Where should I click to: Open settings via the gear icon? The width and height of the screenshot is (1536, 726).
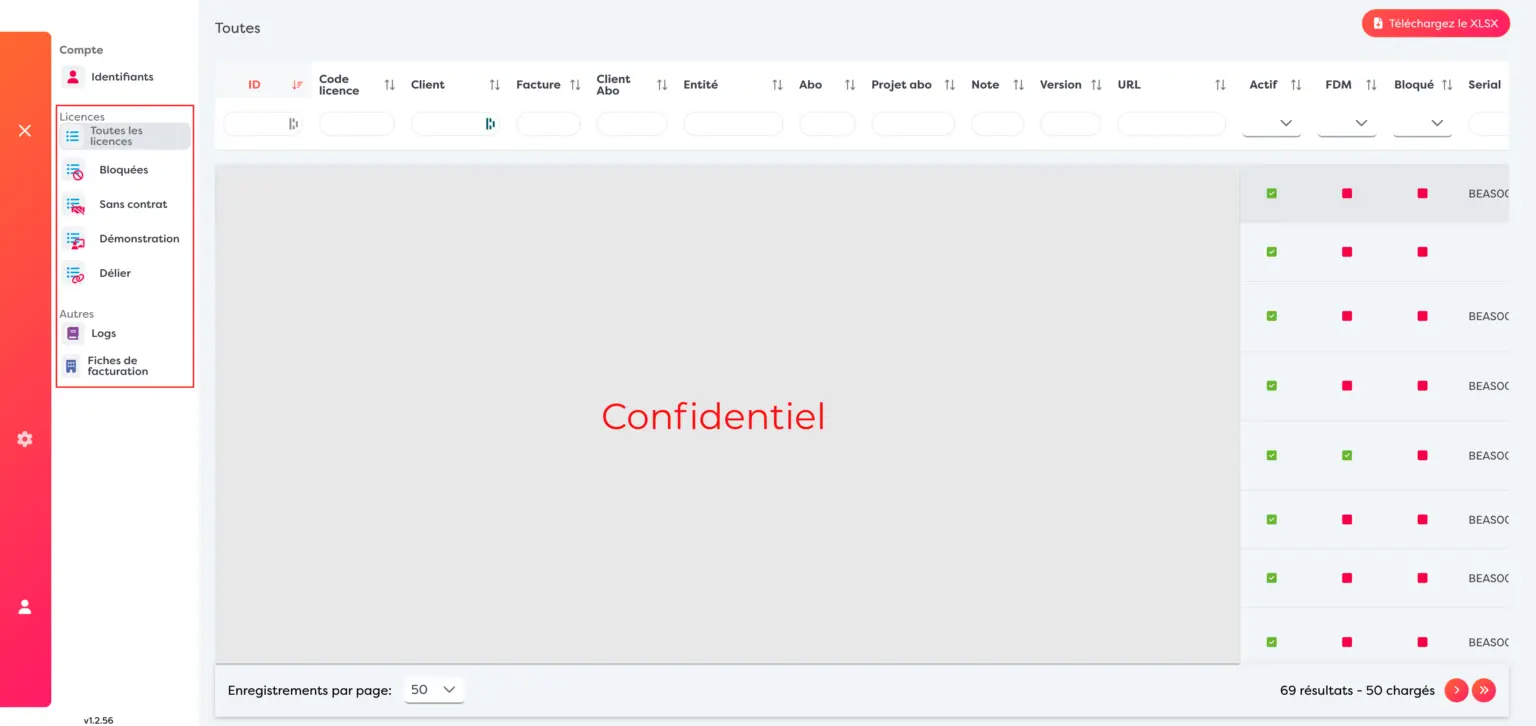pos(25,439)
